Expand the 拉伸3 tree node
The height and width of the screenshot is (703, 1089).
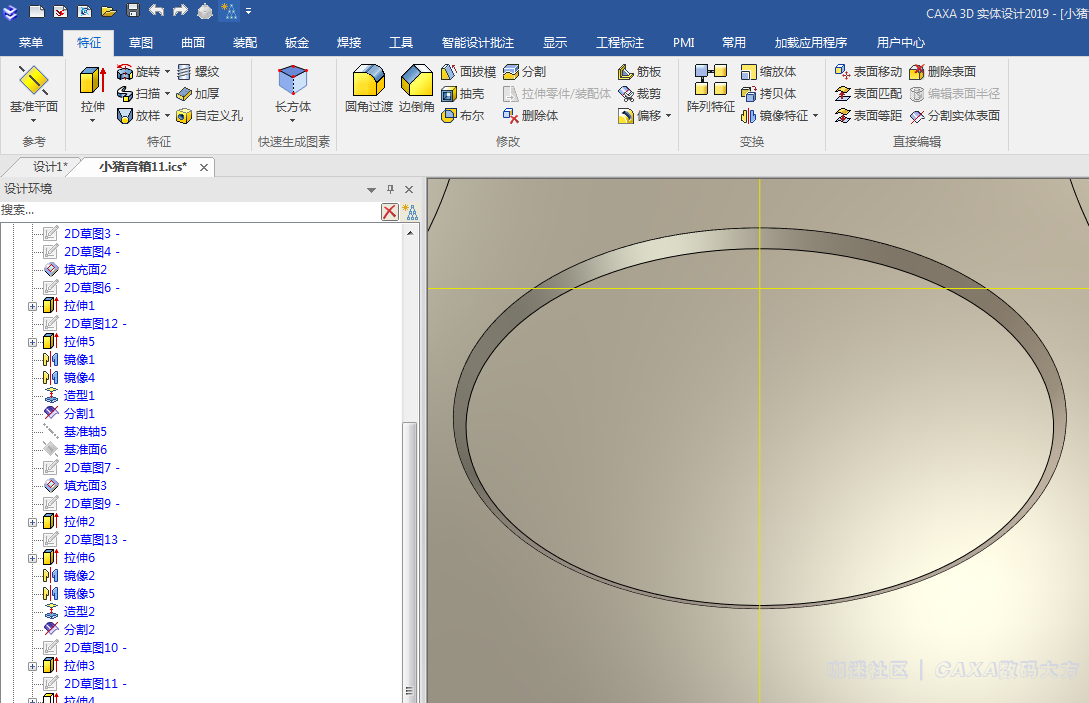(x=32, y=666)
